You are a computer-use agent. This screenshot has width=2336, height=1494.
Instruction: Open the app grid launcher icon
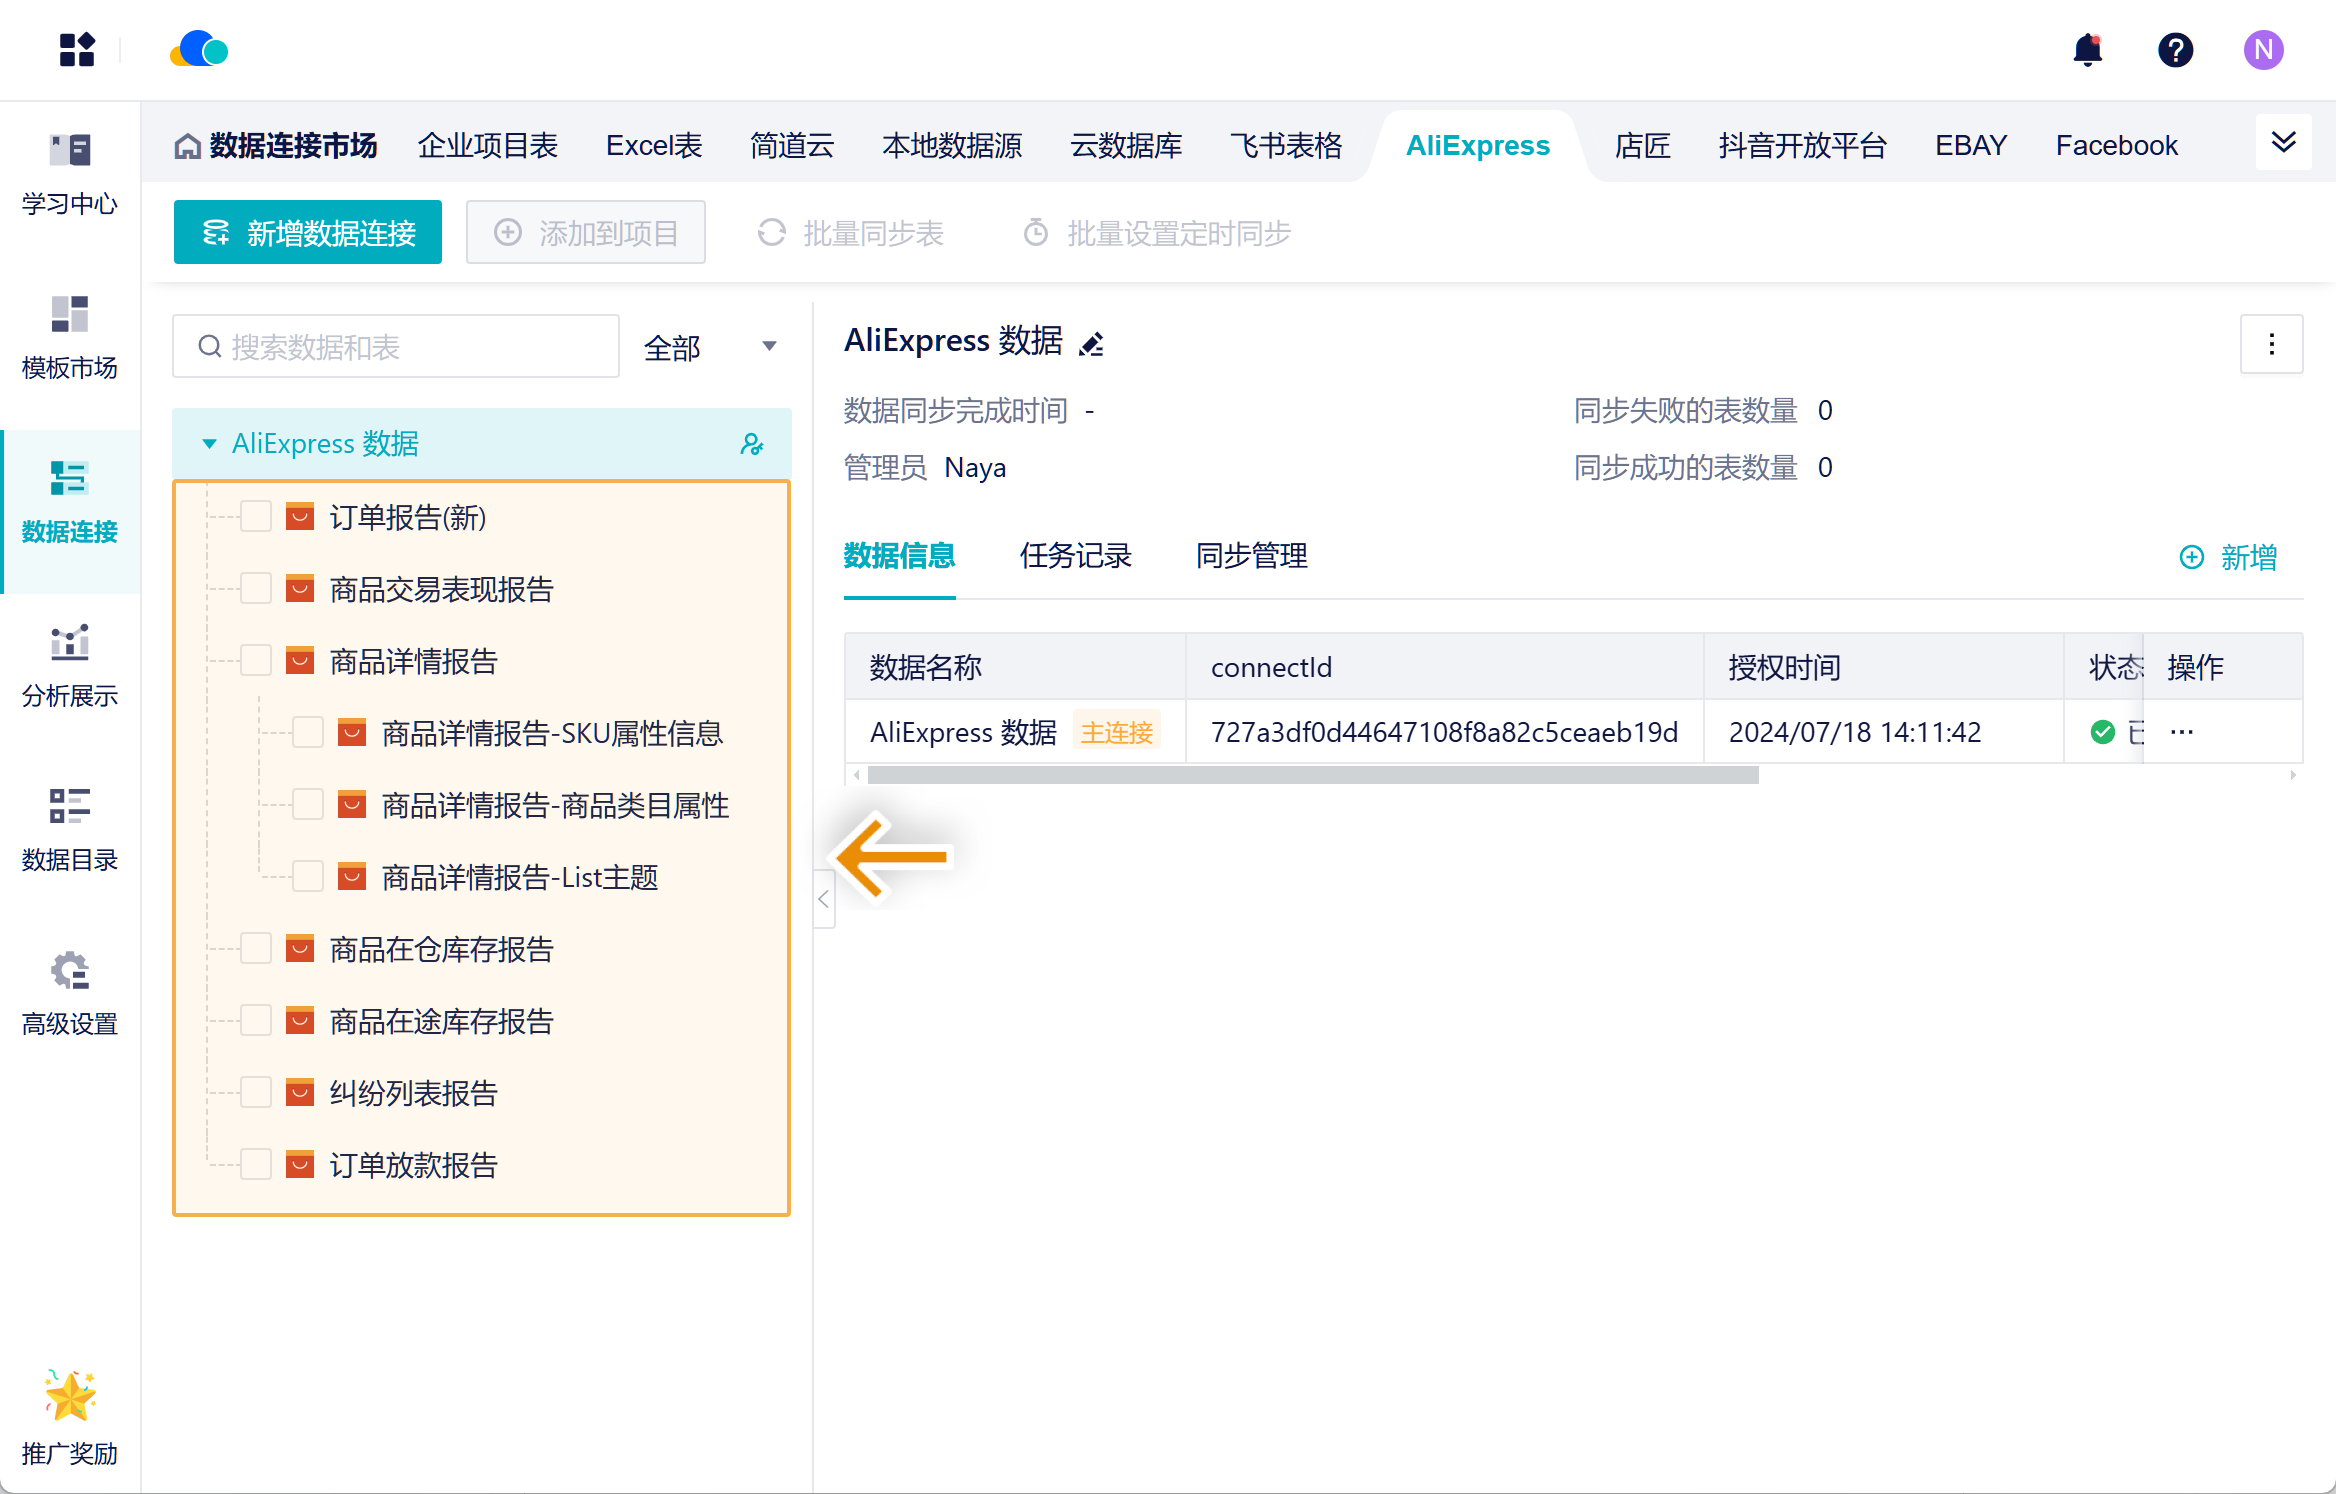[76, 50]
